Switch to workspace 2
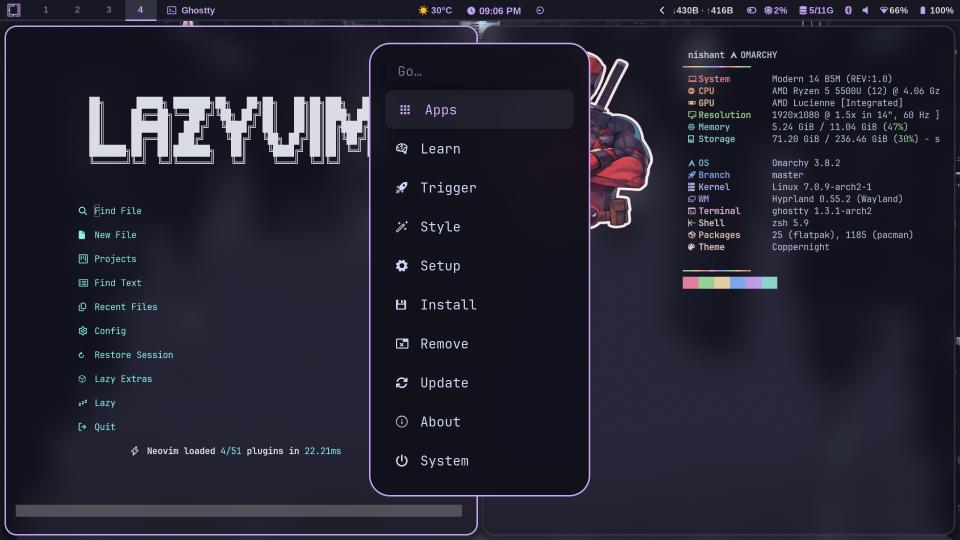Screen dimensions: 960x540 click(x=77, y=10)
